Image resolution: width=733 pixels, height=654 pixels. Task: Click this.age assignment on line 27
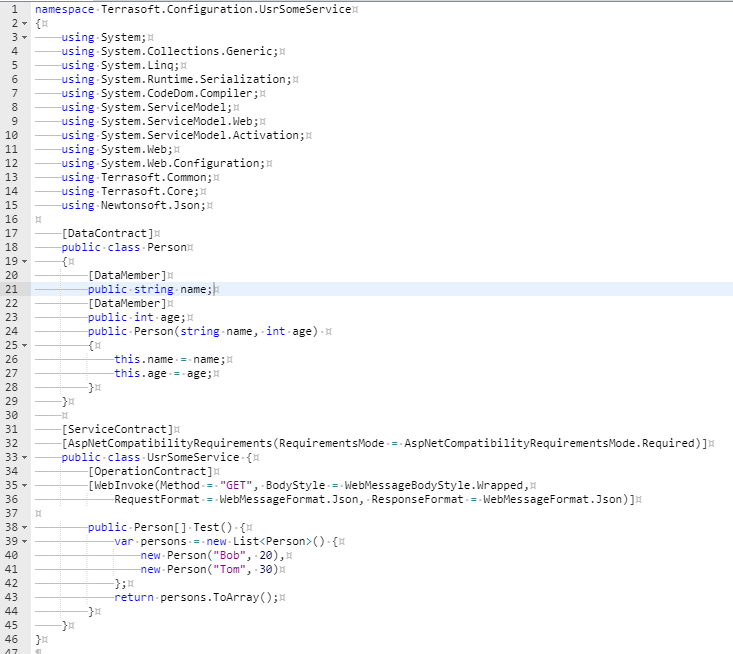164,374
